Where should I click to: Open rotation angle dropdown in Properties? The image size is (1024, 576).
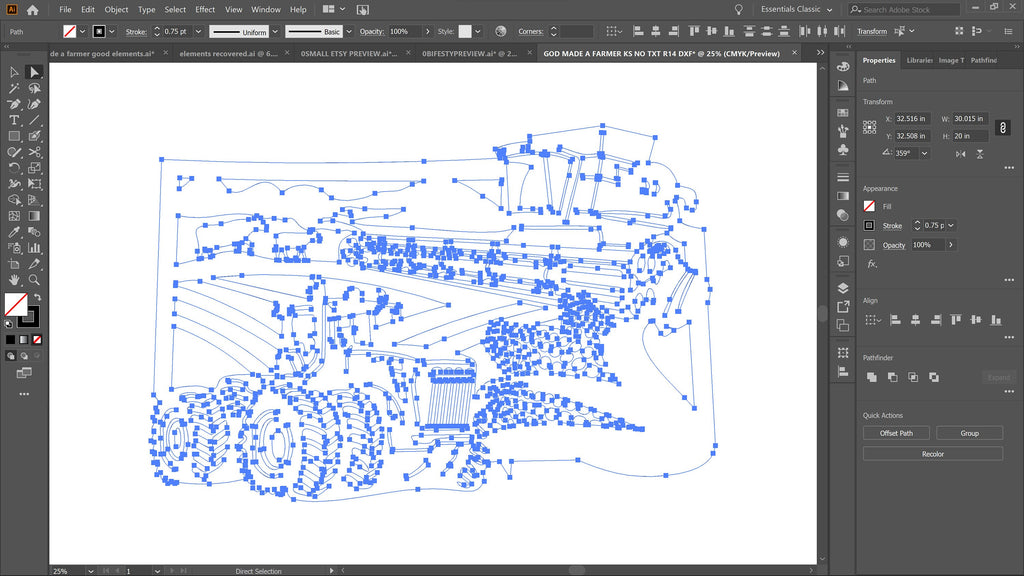pyautogui.click(x=924, y=153)
